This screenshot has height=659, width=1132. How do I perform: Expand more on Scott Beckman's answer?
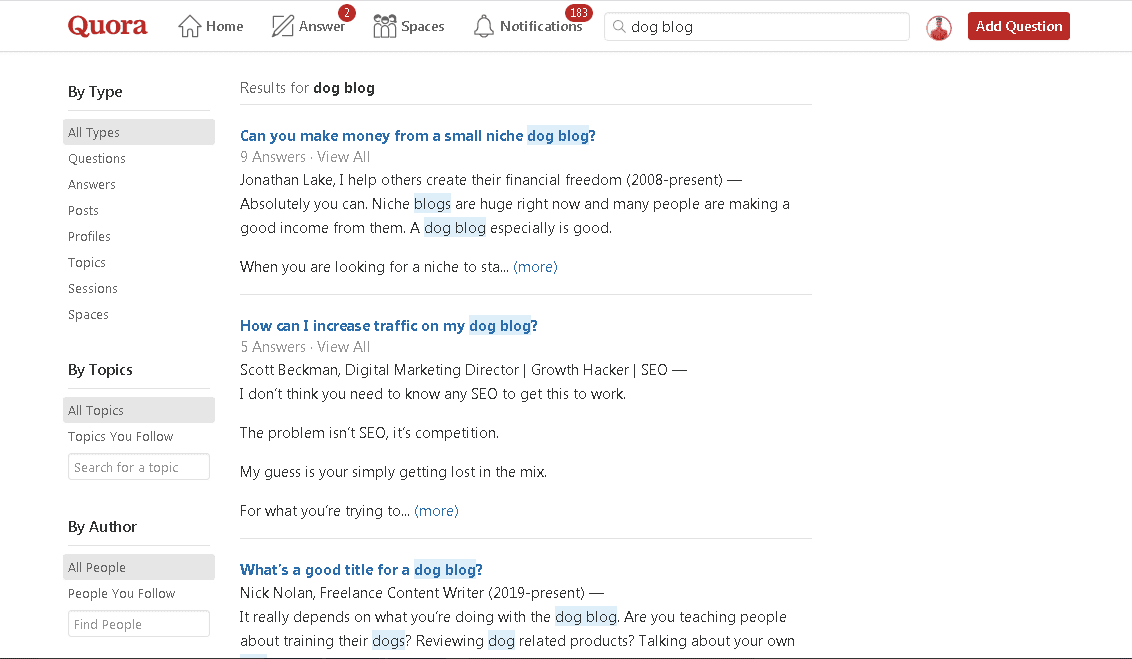coord(436,510)
